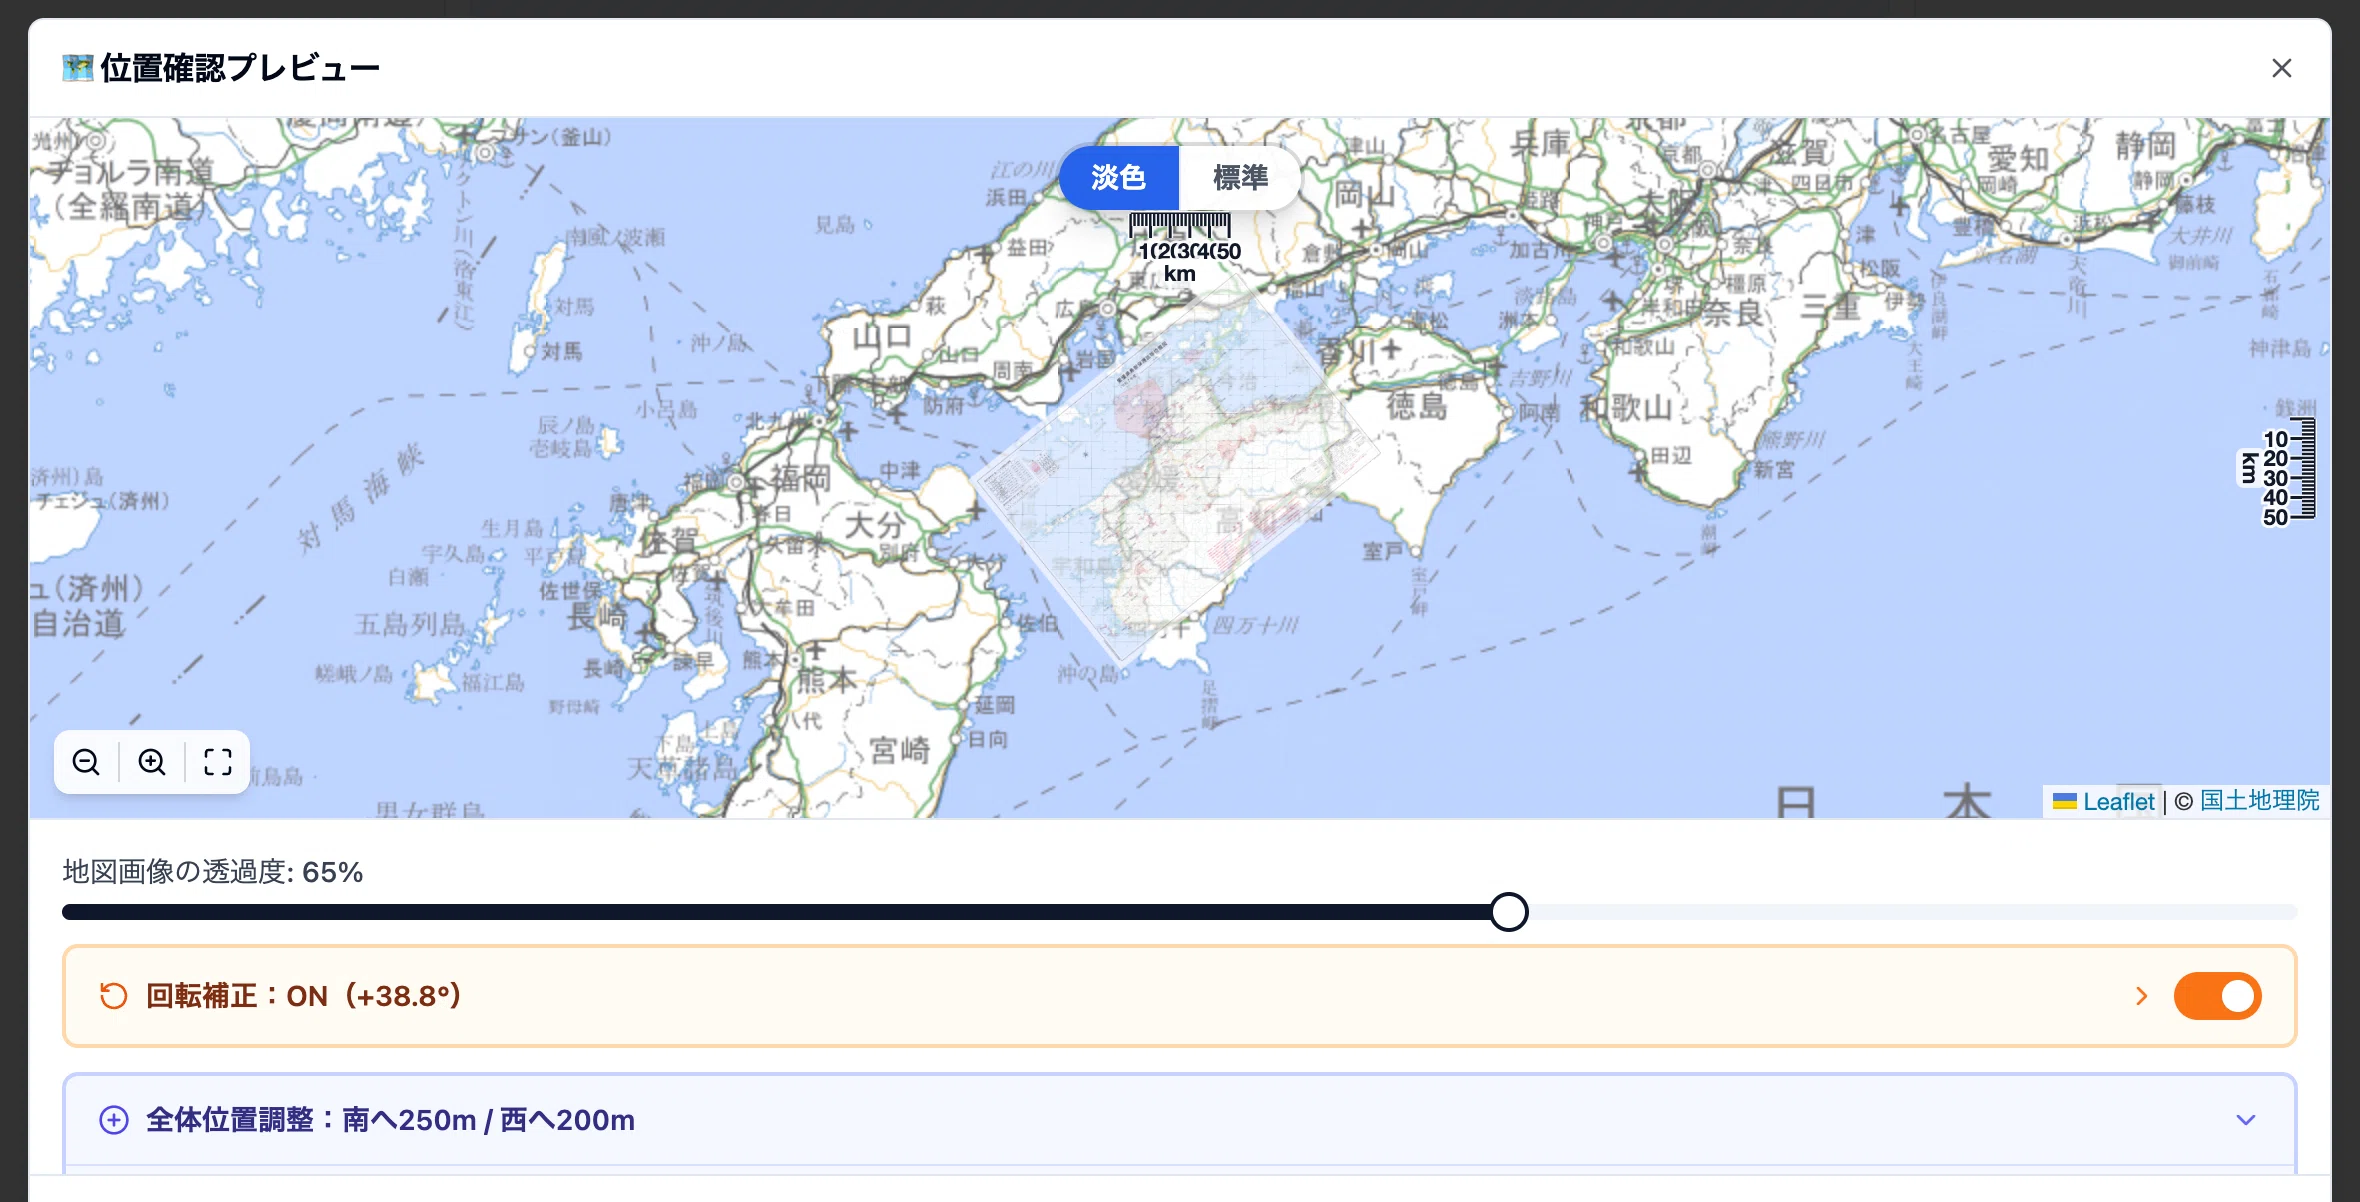Click the 山口 label on the map

[881, 336]
